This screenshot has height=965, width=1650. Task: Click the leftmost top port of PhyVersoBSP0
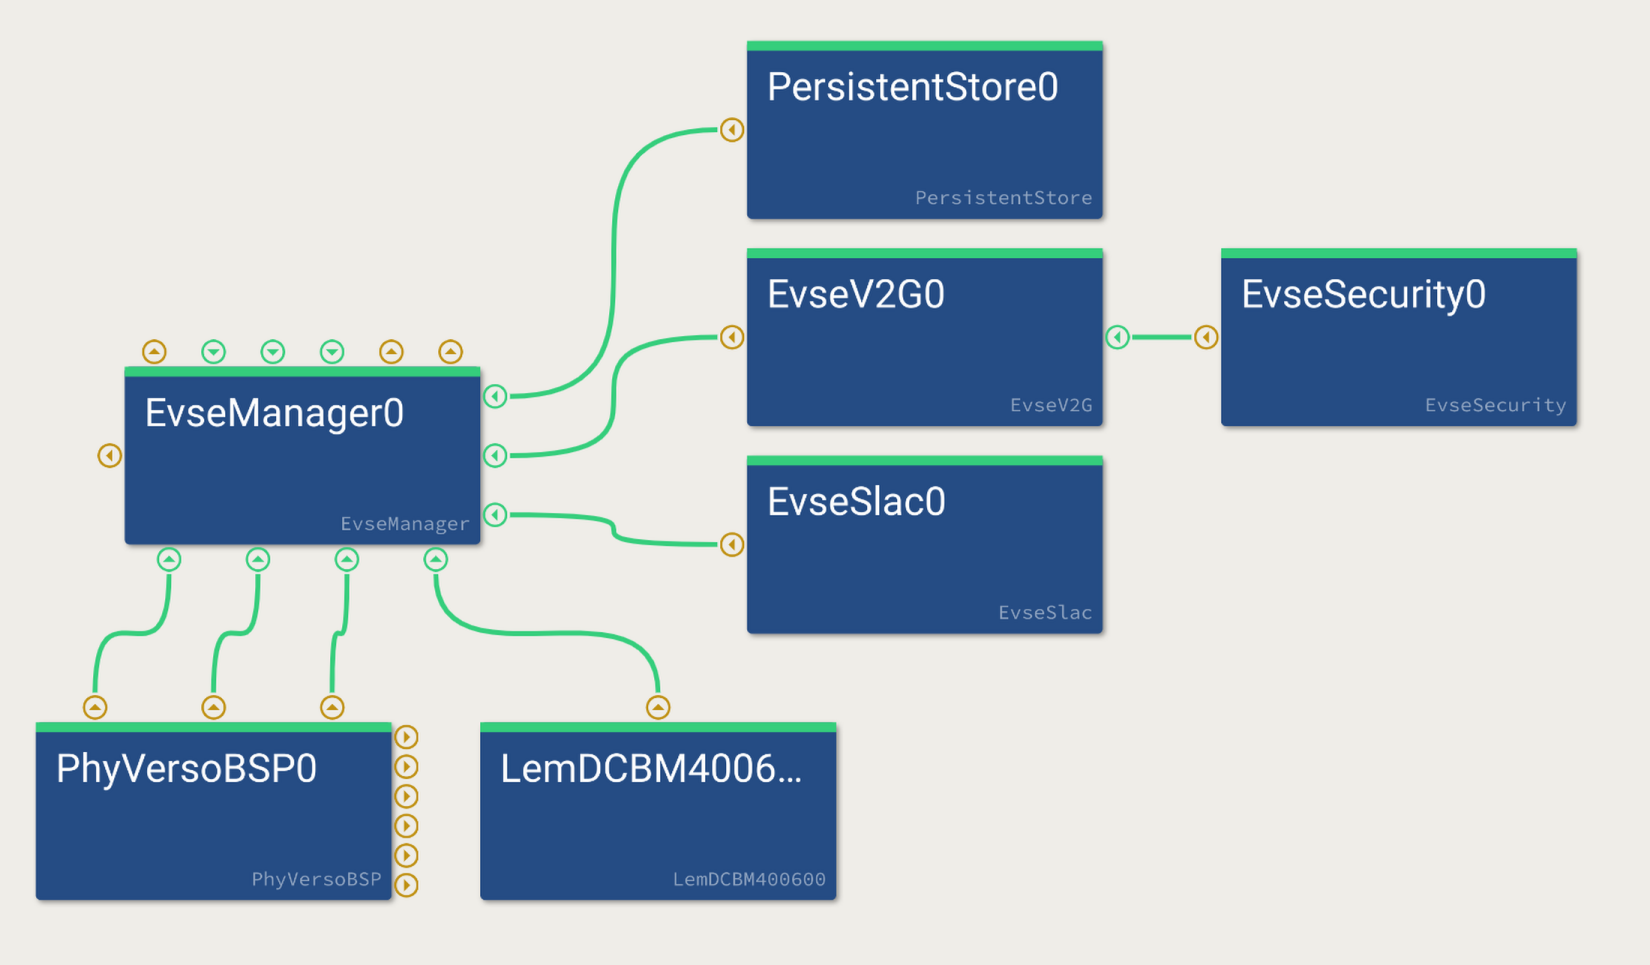(x=95, y=707)
